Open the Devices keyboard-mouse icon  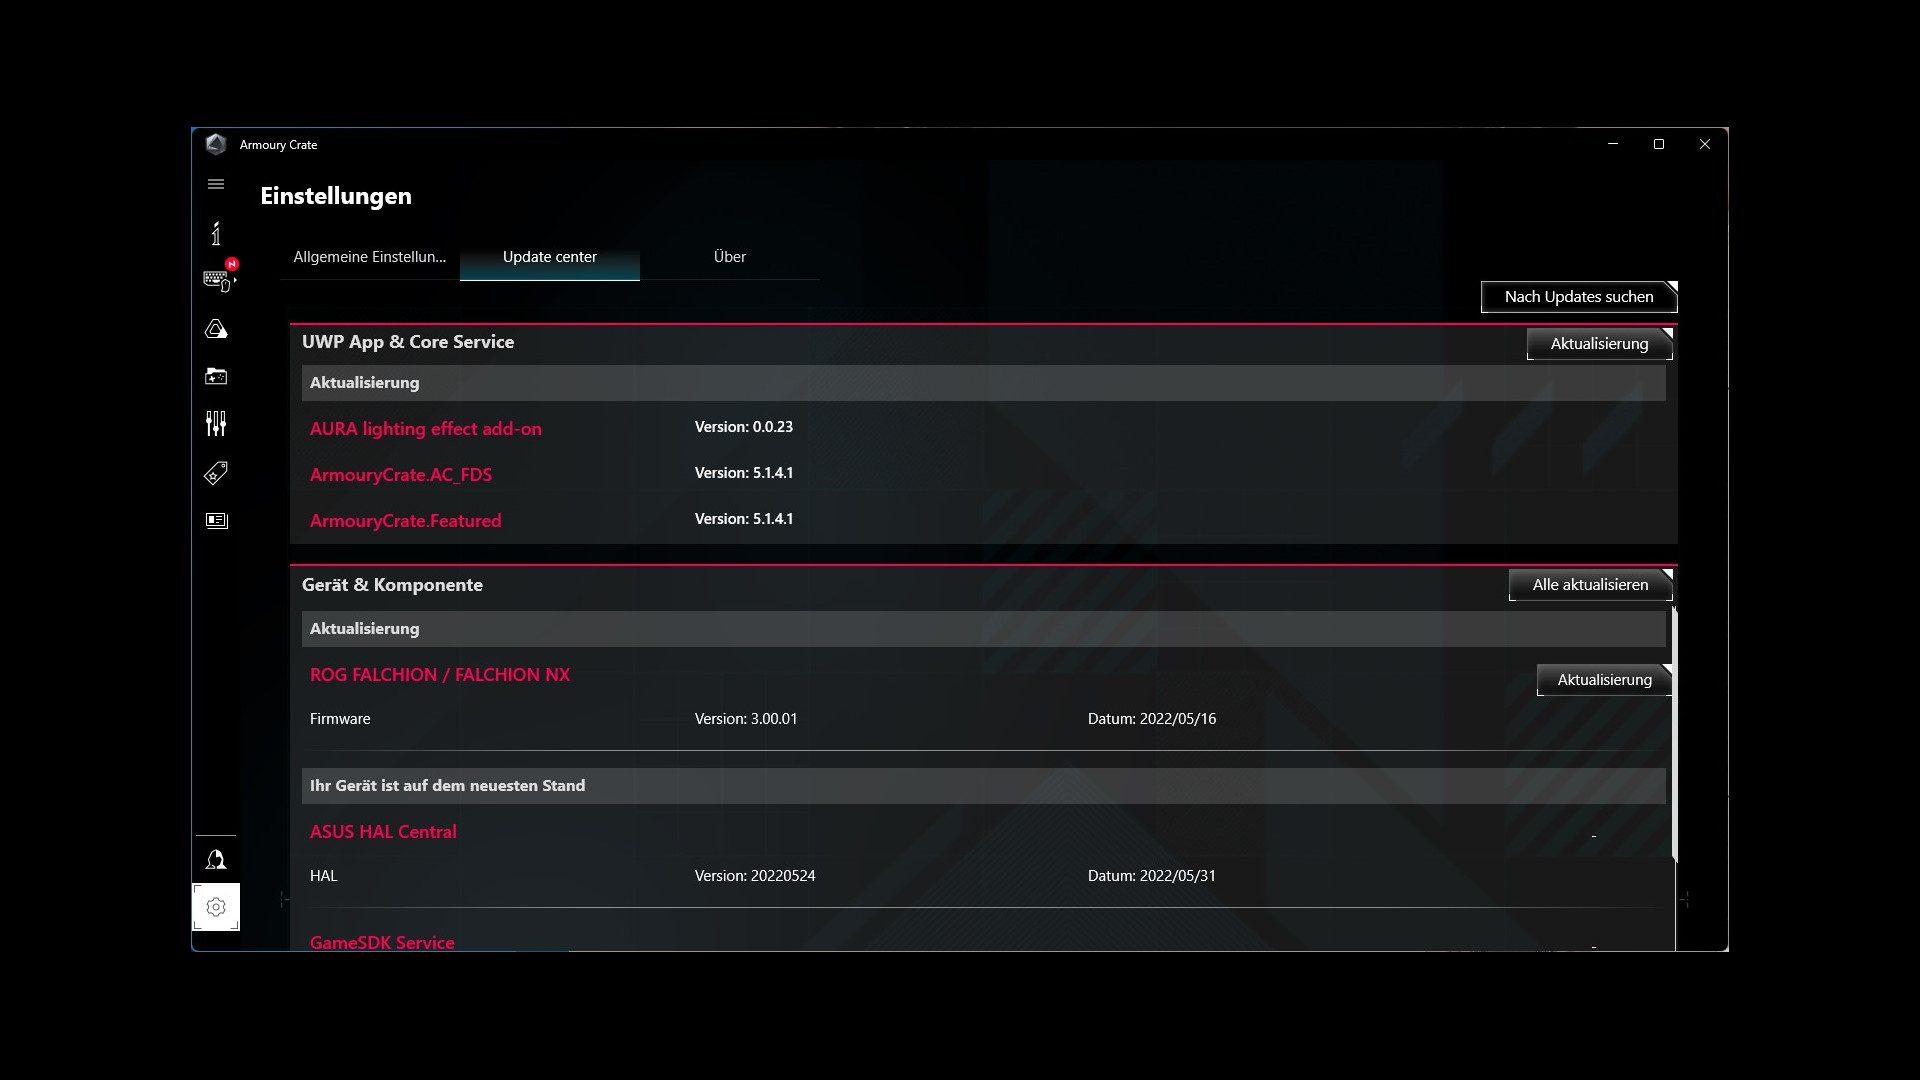[217, 280]
